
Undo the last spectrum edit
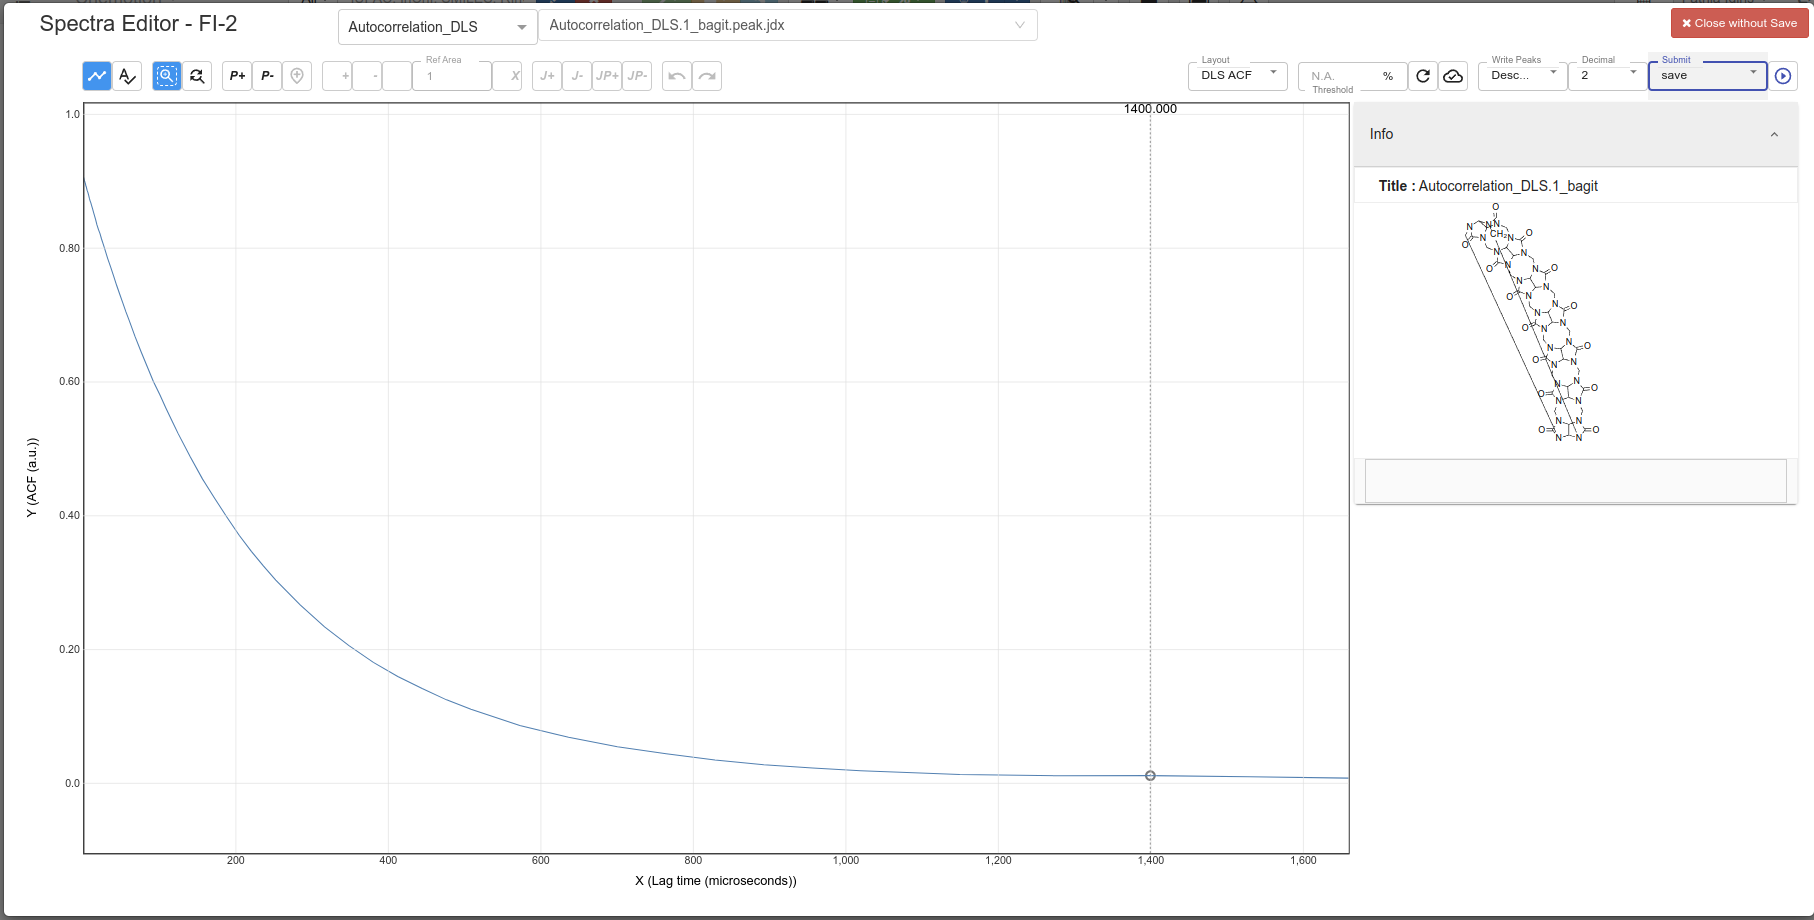pos(677,75)
